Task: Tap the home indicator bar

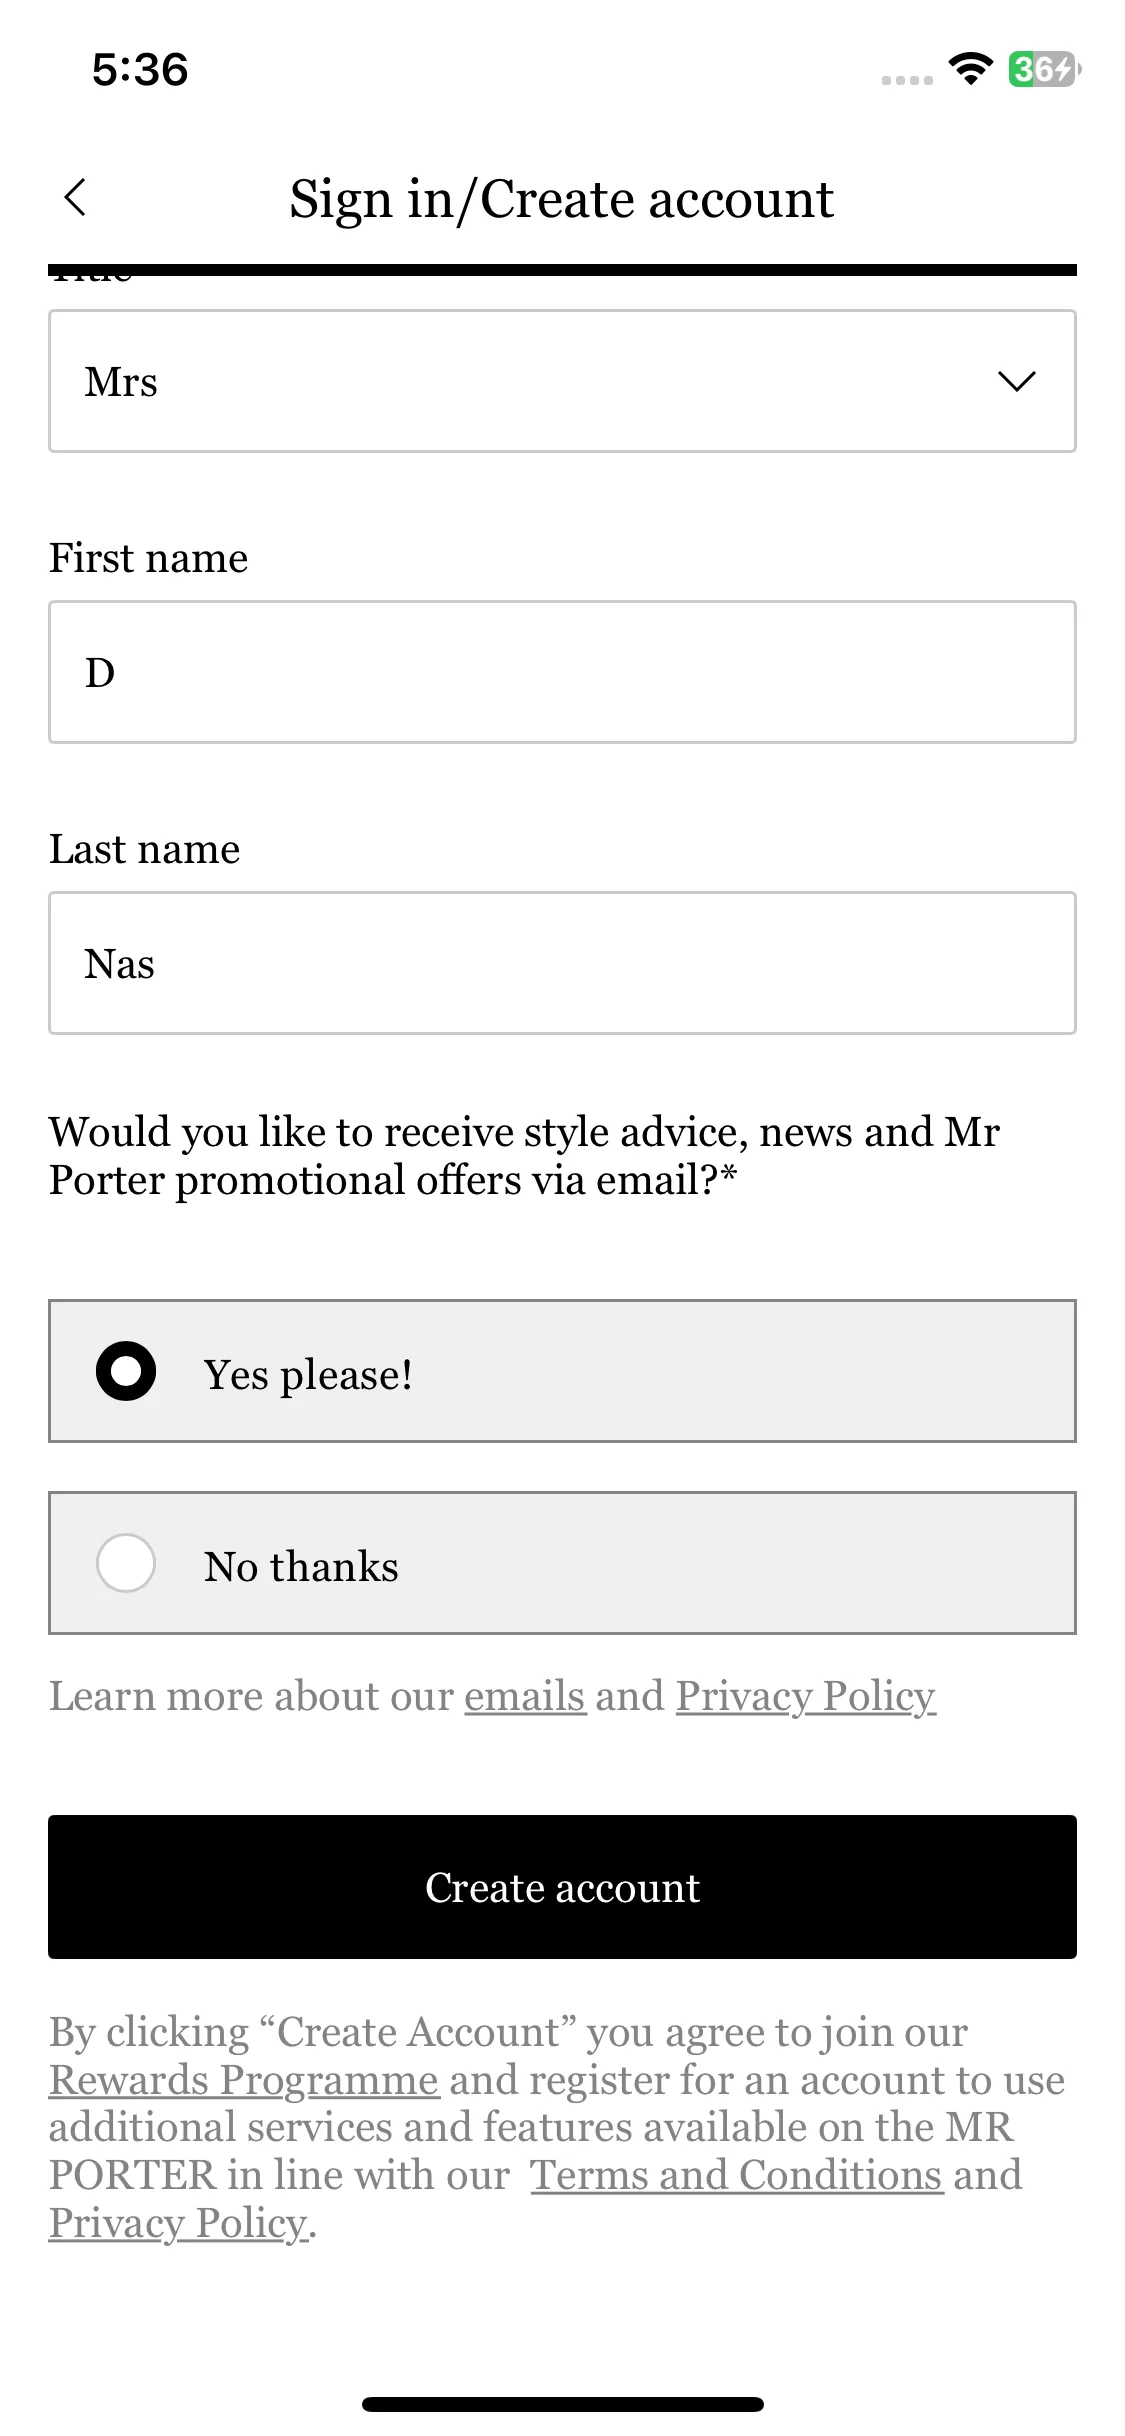Action: coord(562,2404)
